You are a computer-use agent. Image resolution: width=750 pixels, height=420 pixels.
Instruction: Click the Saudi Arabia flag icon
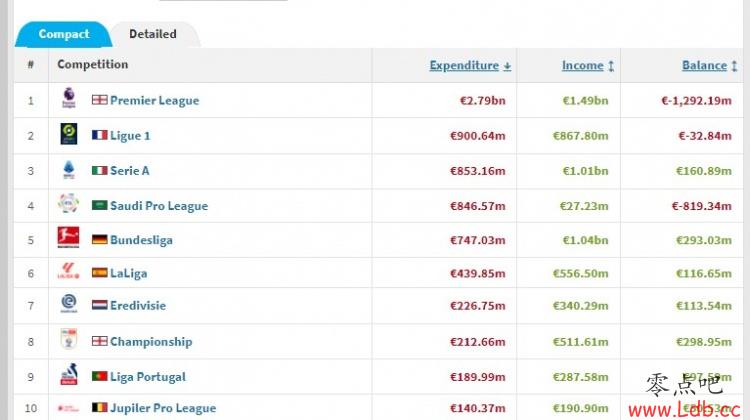pos(99,205)
